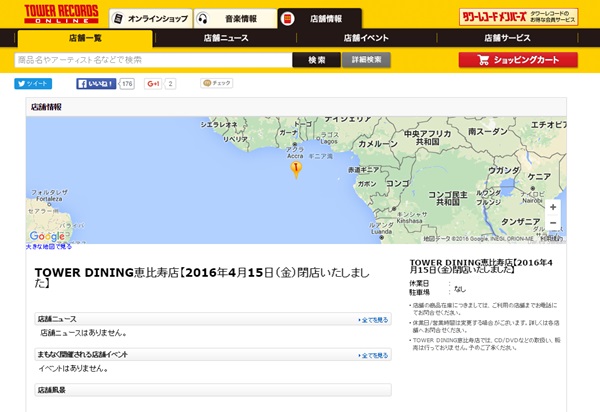
Task: Click the イベントはありません text
Action: pos(73,368)
